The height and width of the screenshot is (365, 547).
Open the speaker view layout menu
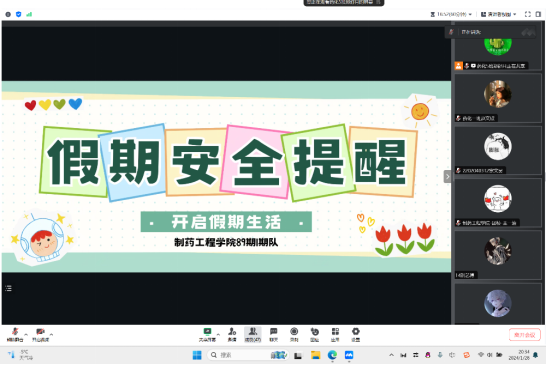point(499,14)
